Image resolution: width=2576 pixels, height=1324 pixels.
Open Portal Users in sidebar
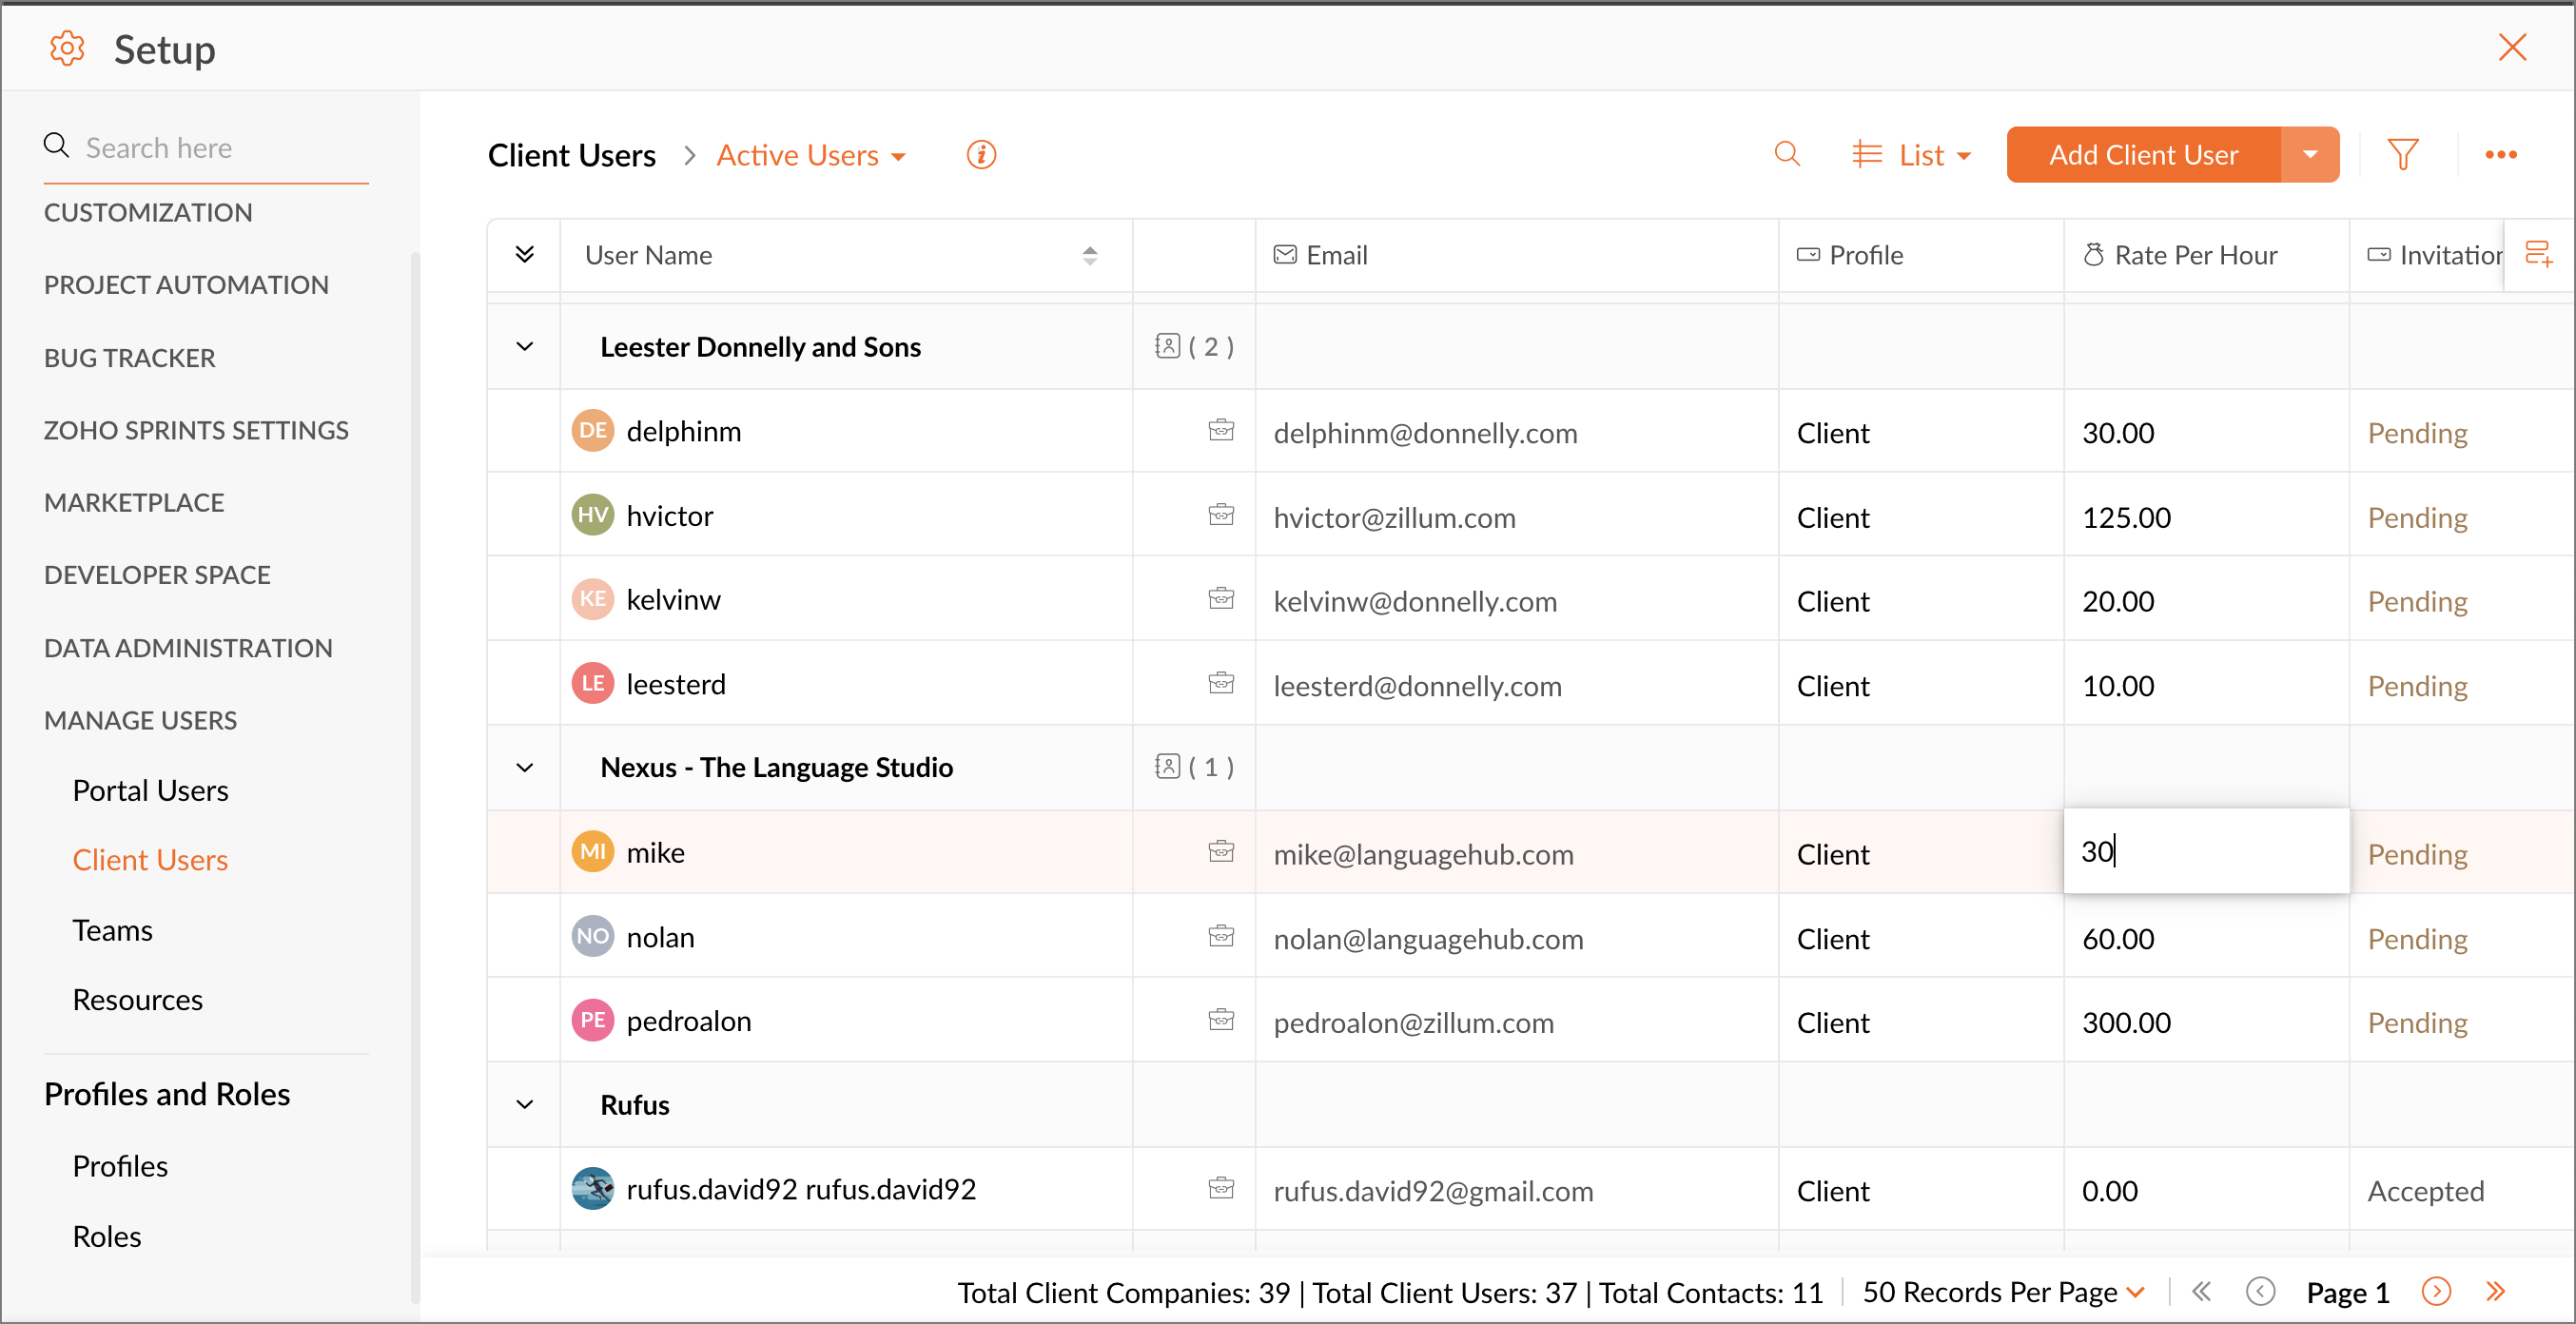click(150, 790)
